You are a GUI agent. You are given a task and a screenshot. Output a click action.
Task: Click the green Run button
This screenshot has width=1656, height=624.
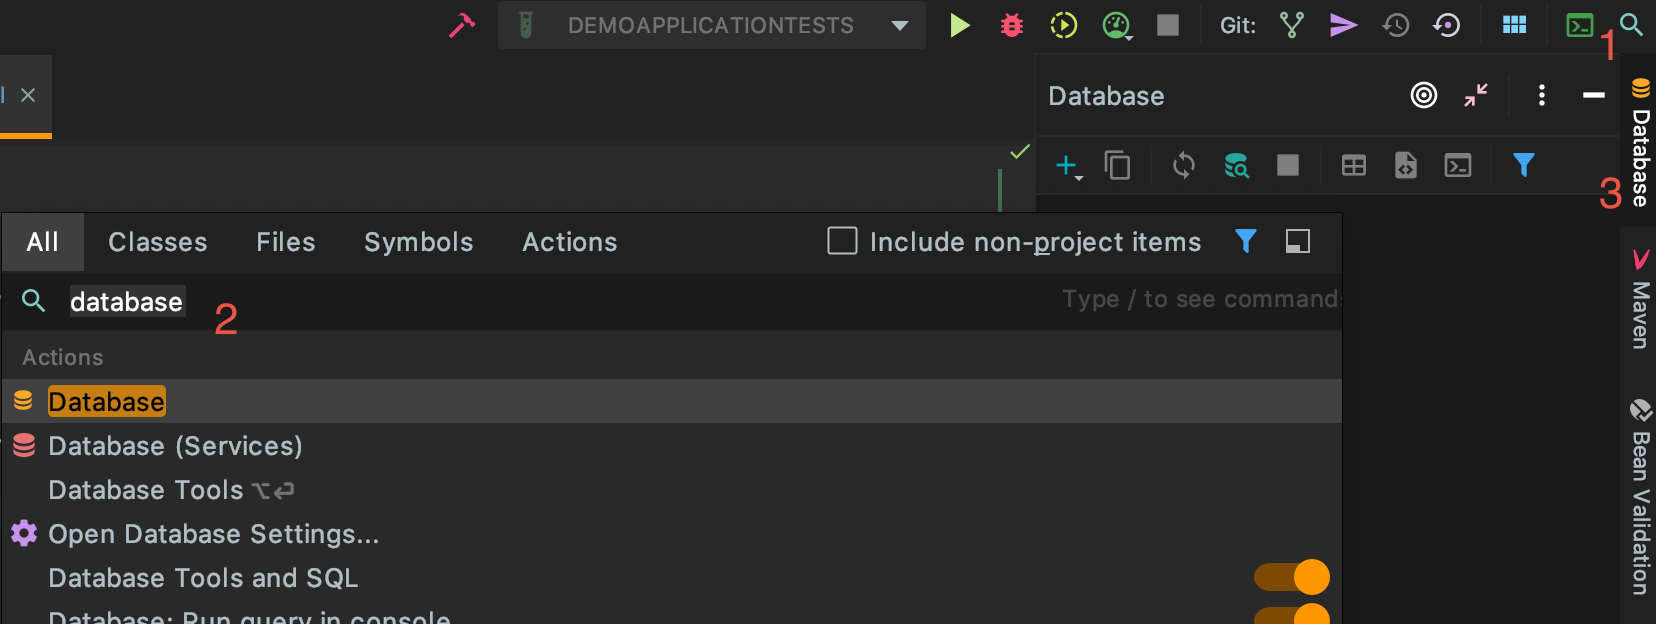pyautogui.click(x=959, y=25)
